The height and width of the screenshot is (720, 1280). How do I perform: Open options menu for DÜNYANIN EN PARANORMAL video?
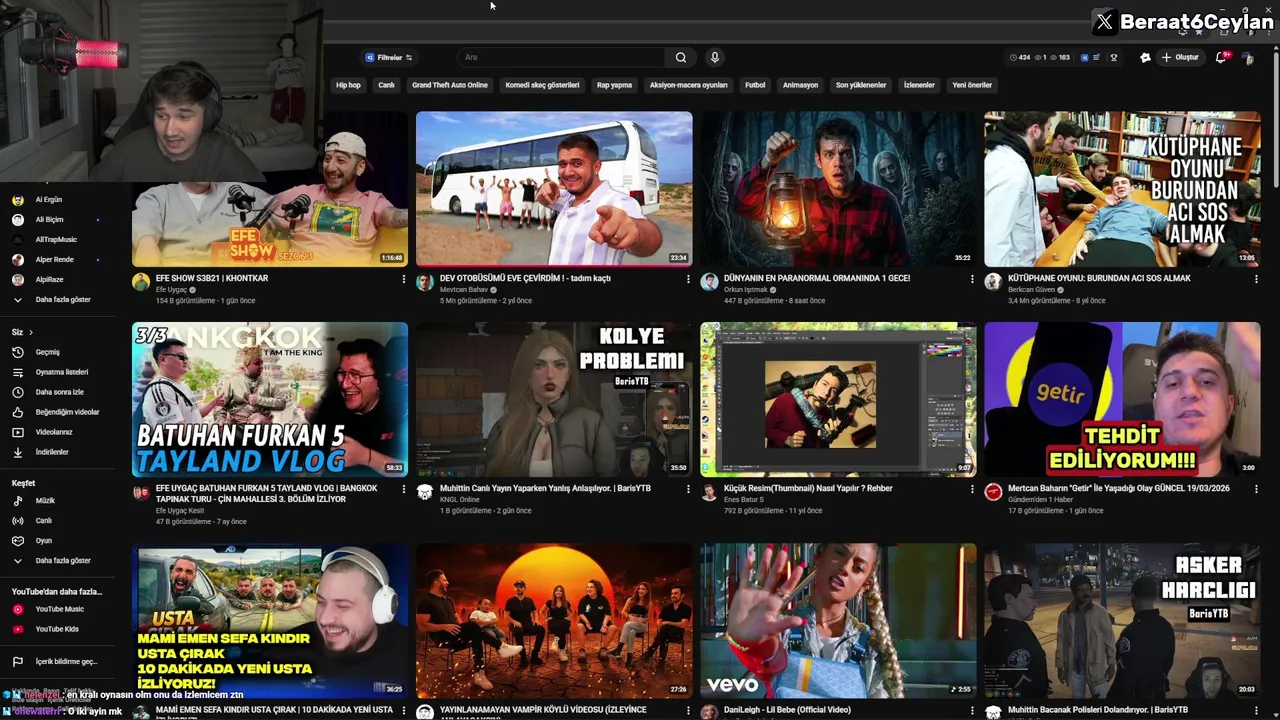click(x=972, y=279)
